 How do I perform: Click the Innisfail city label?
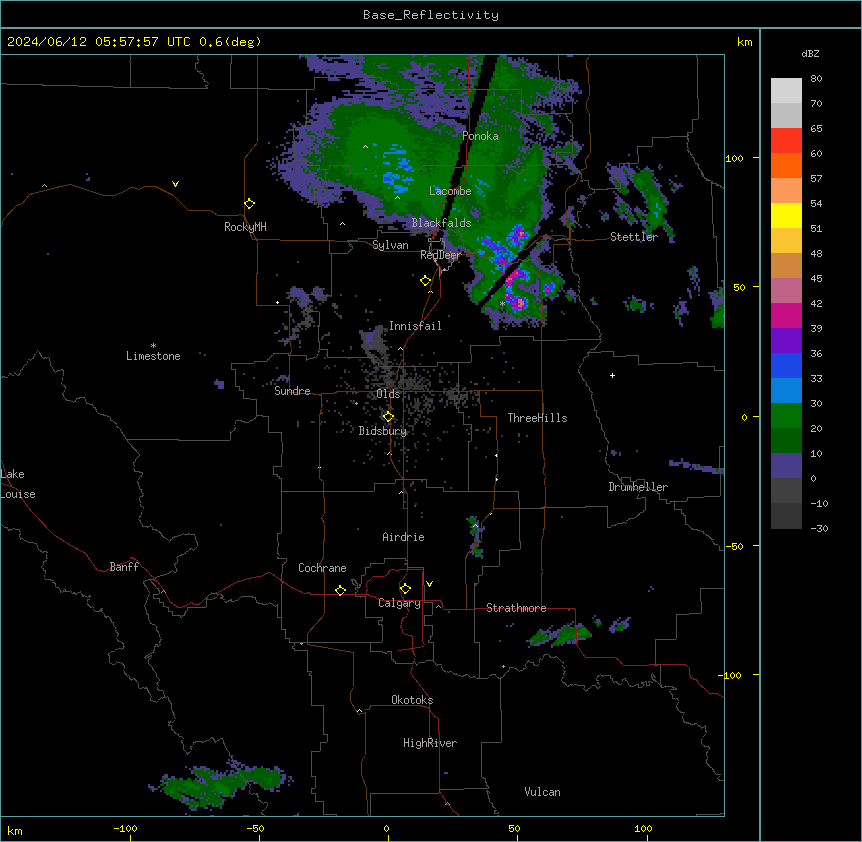415,326
